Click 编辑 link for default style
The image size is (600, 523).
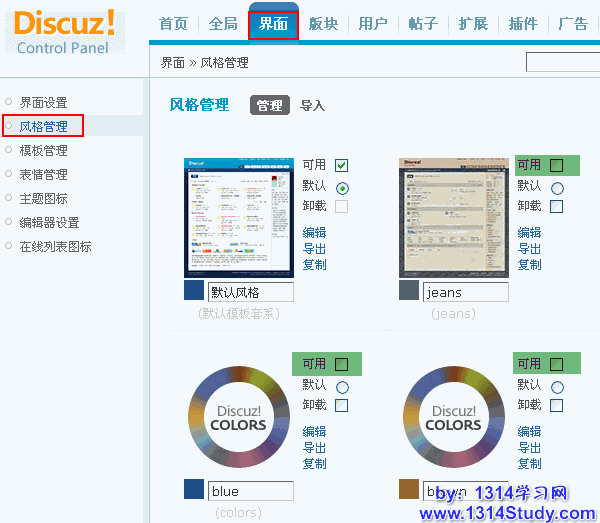click(x=315, y=233)
